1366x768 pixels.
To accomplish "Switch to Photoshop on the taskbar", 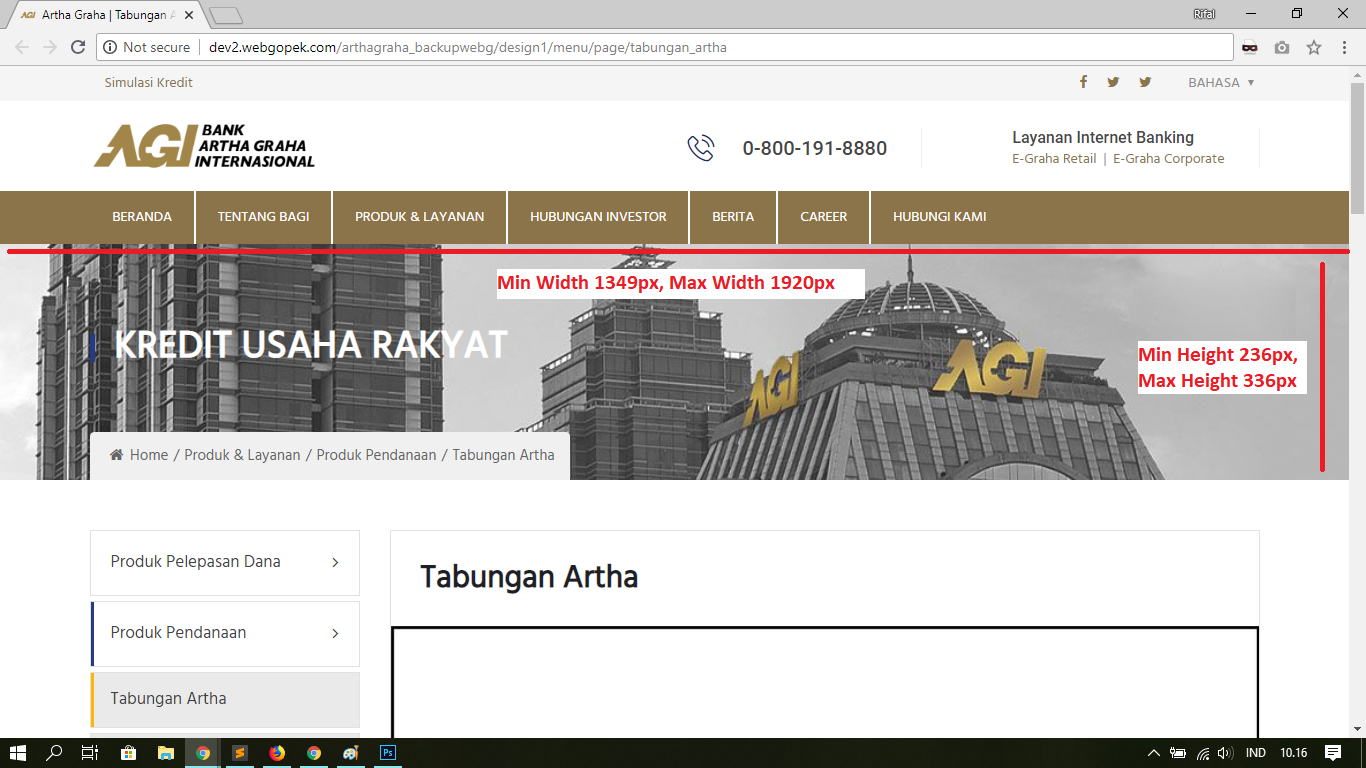I will tap(388, 753).
